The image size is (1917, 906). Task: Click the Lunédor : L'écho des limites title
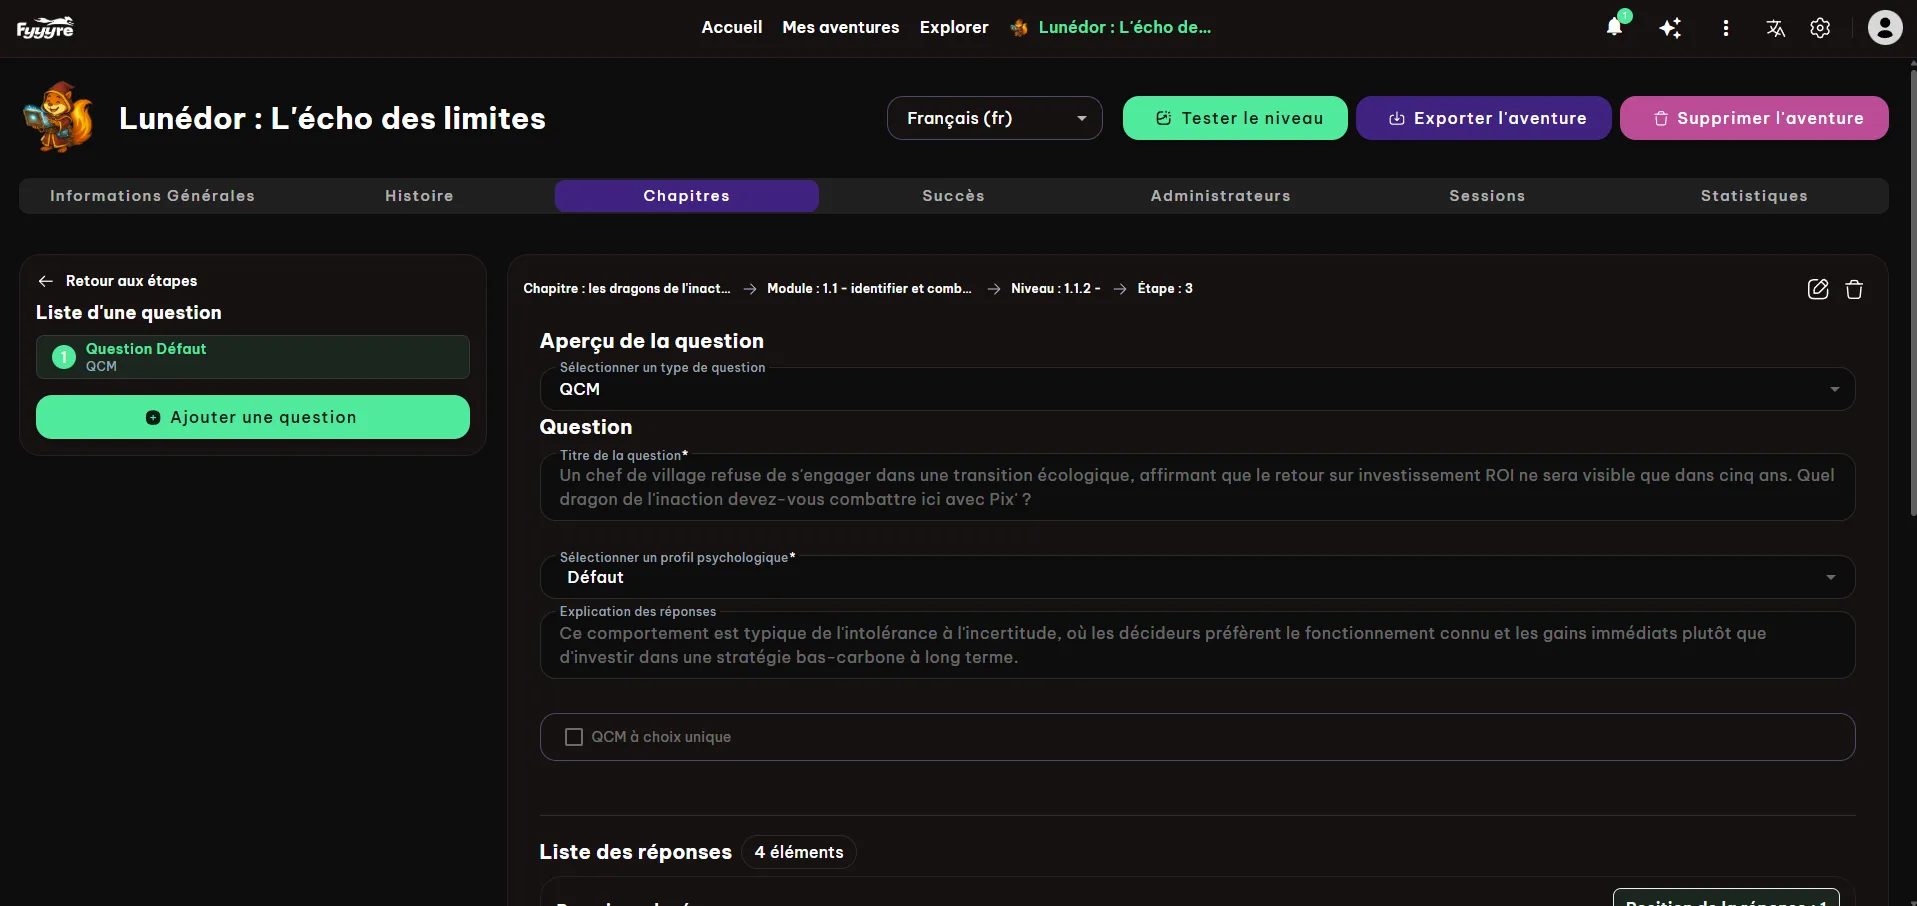(332, 118)
